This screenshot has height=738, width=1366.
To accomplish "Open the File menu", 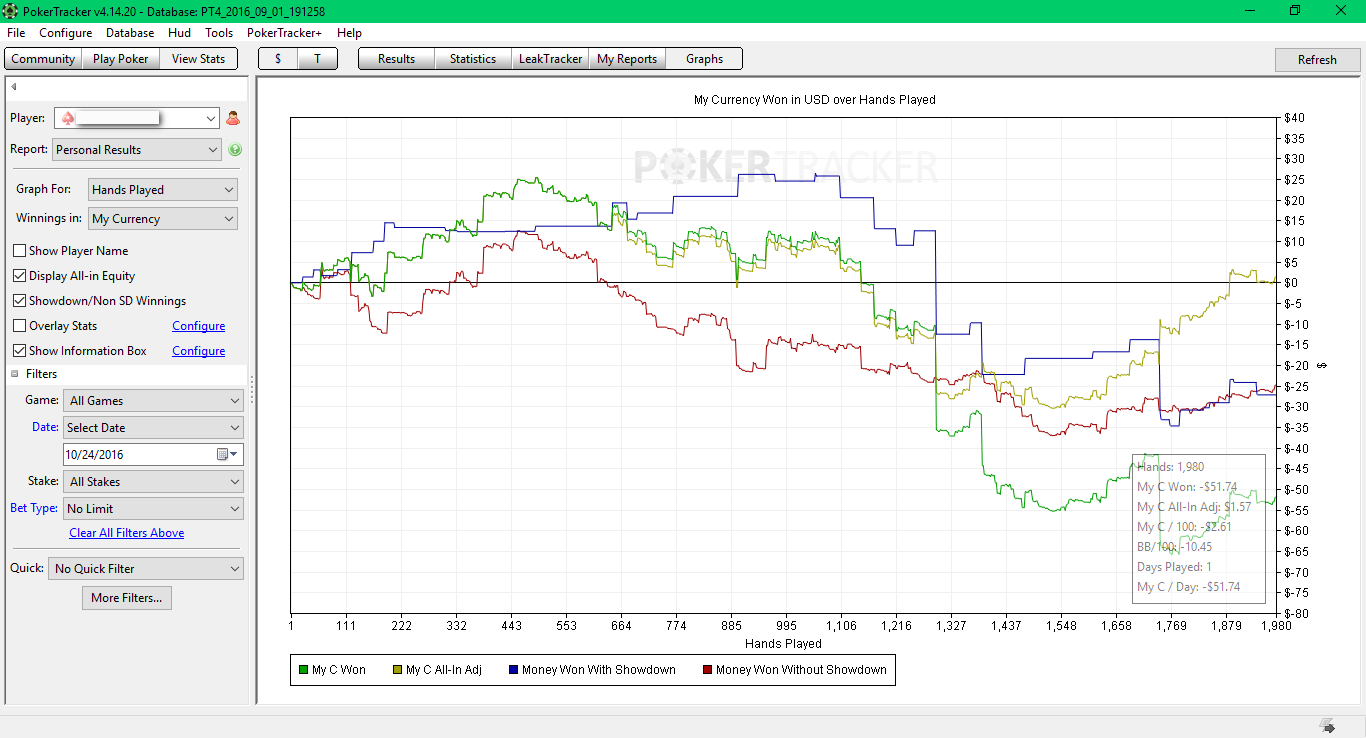I will 16,33.
